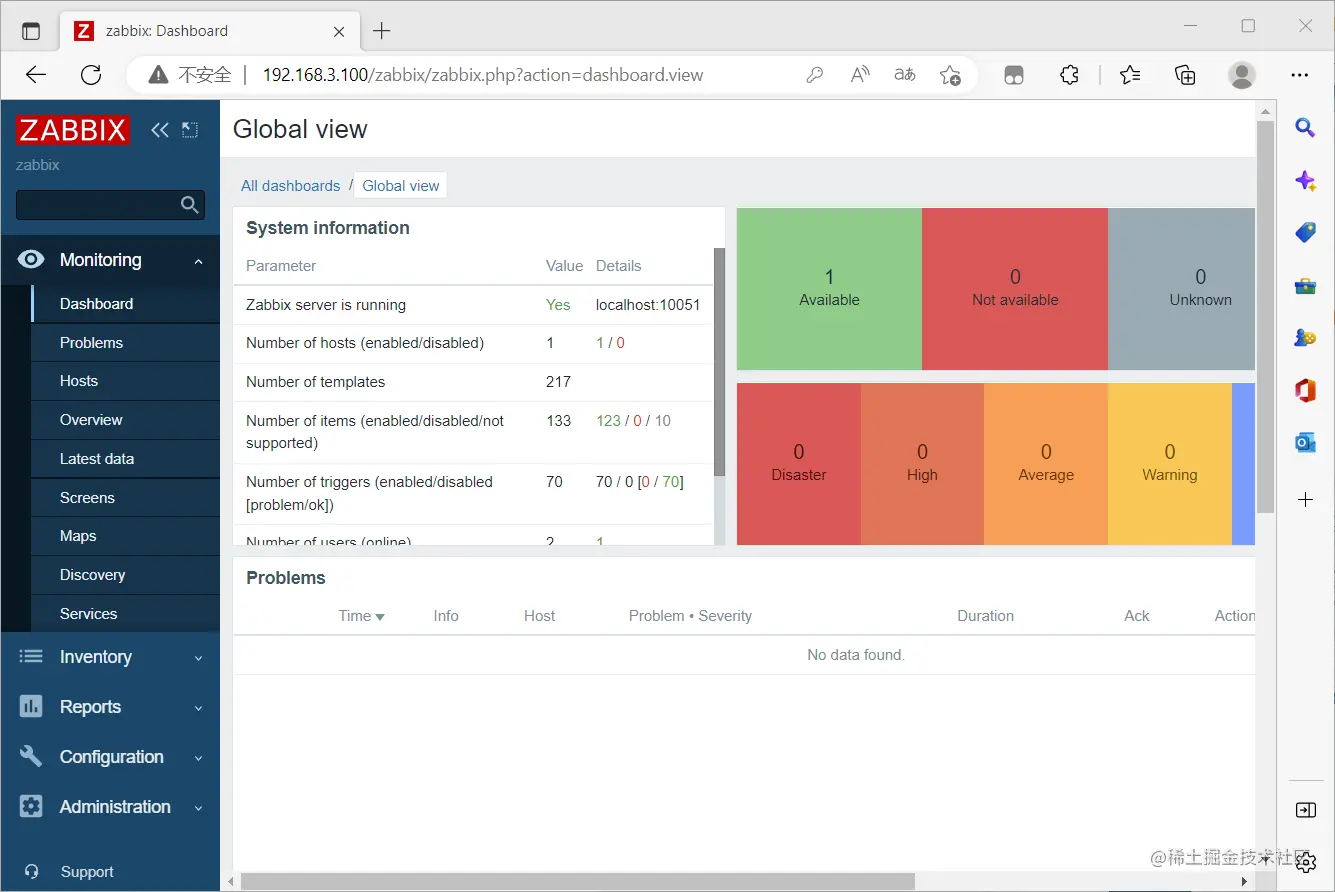Open the collections icon in toolbar

click(1185, 75)
